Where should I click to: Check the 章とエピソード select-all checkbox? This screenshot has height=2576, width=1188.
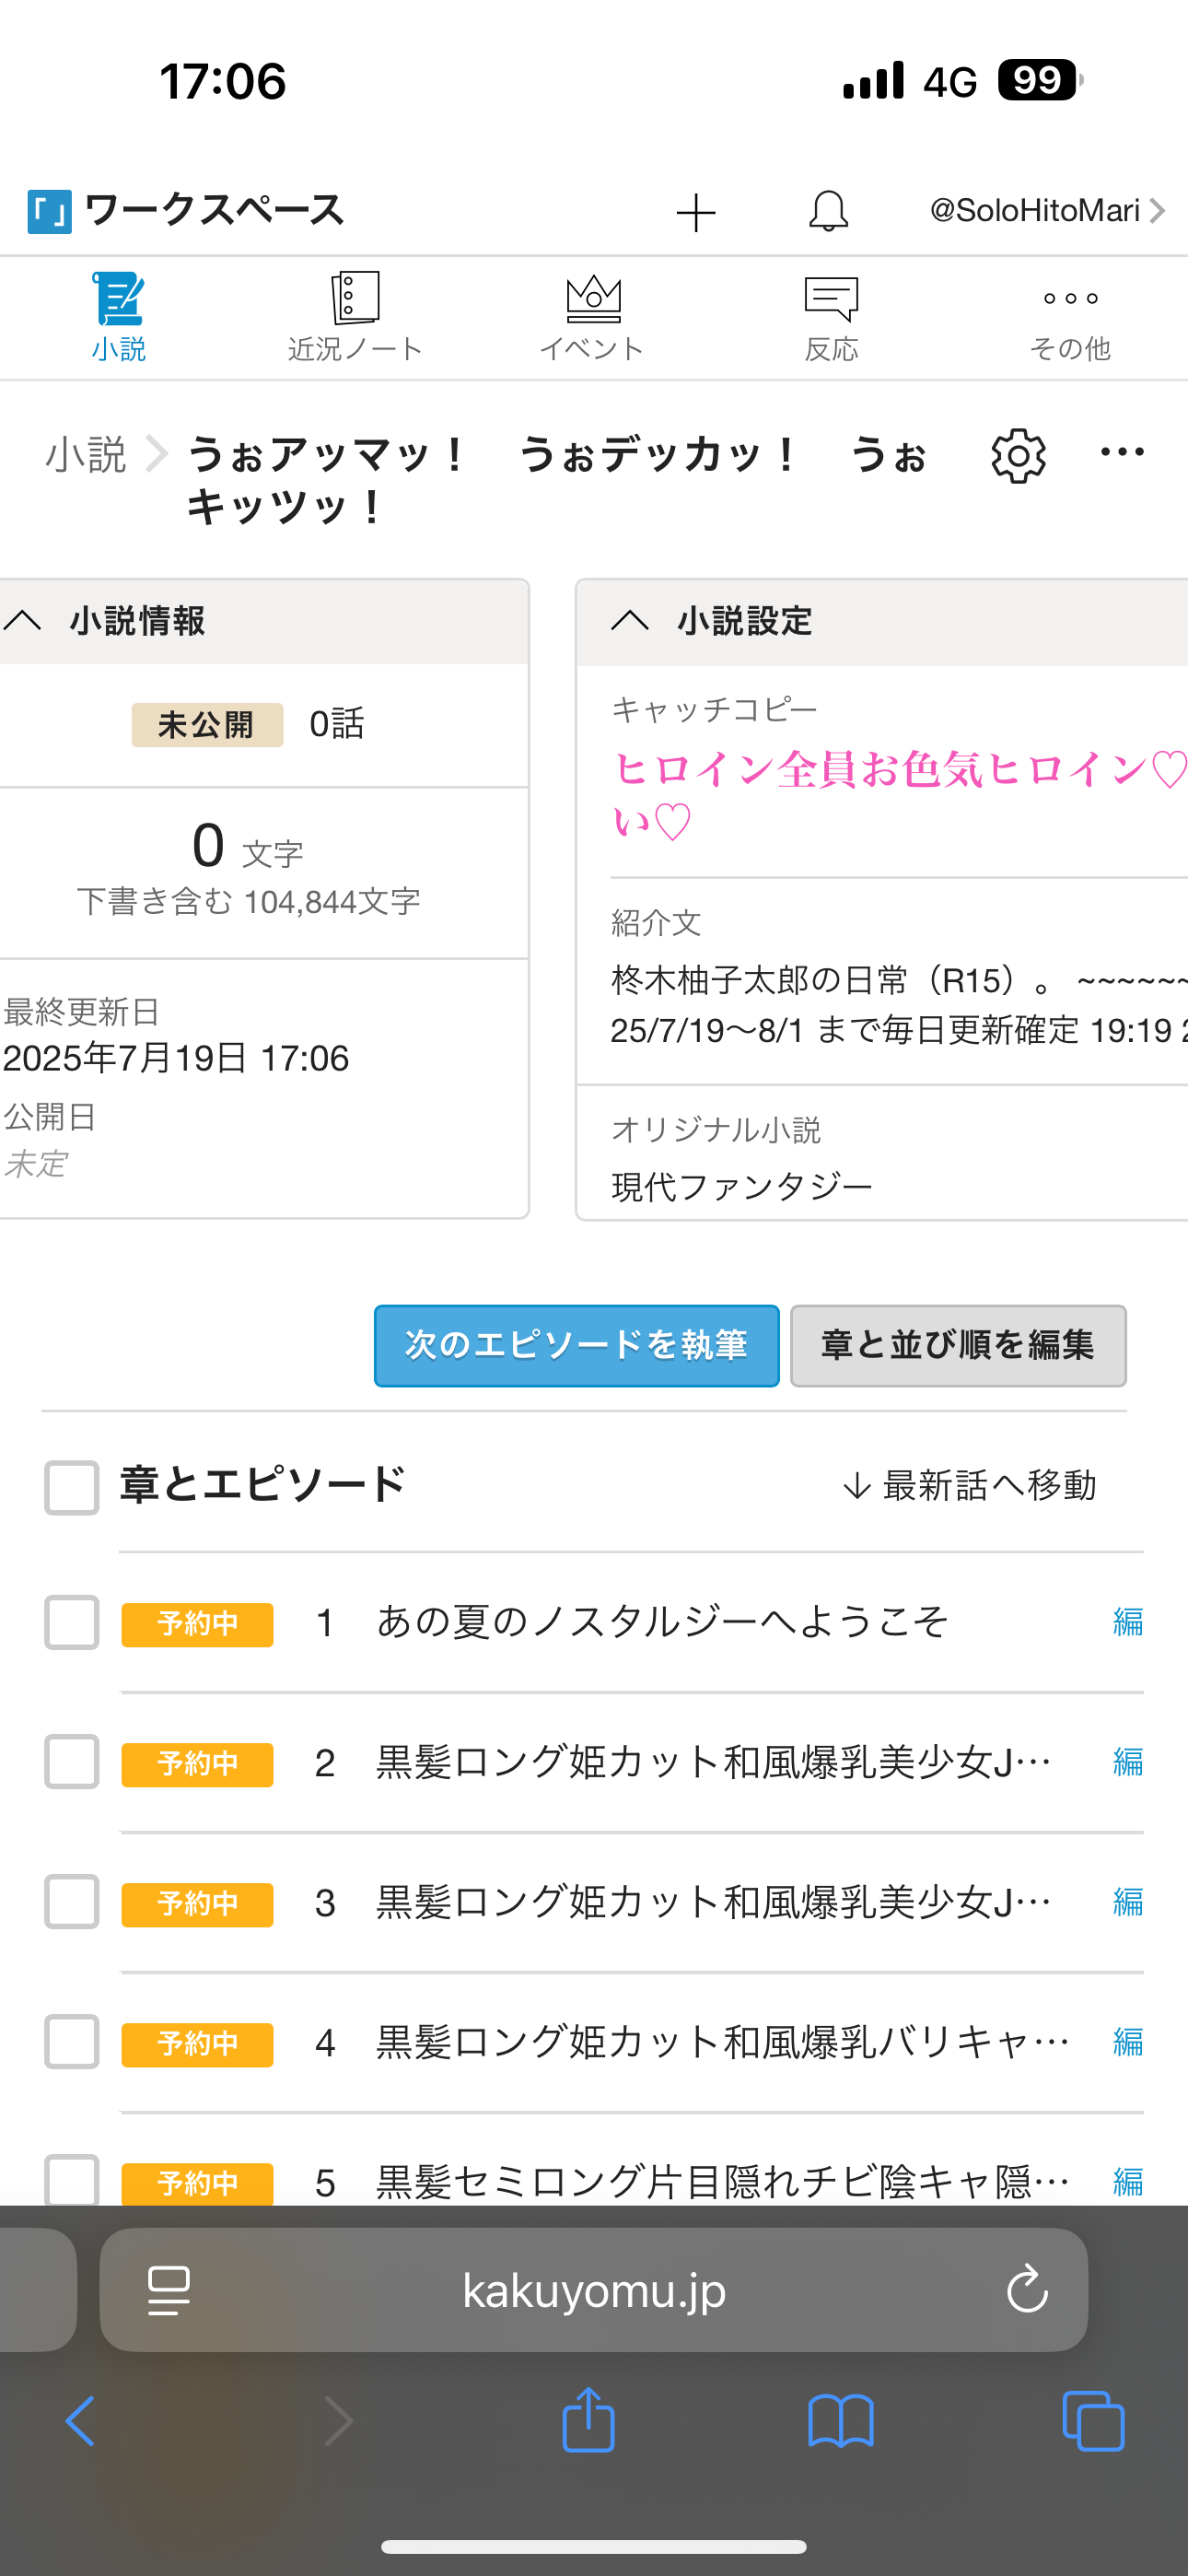click(x=72, y=1487)
